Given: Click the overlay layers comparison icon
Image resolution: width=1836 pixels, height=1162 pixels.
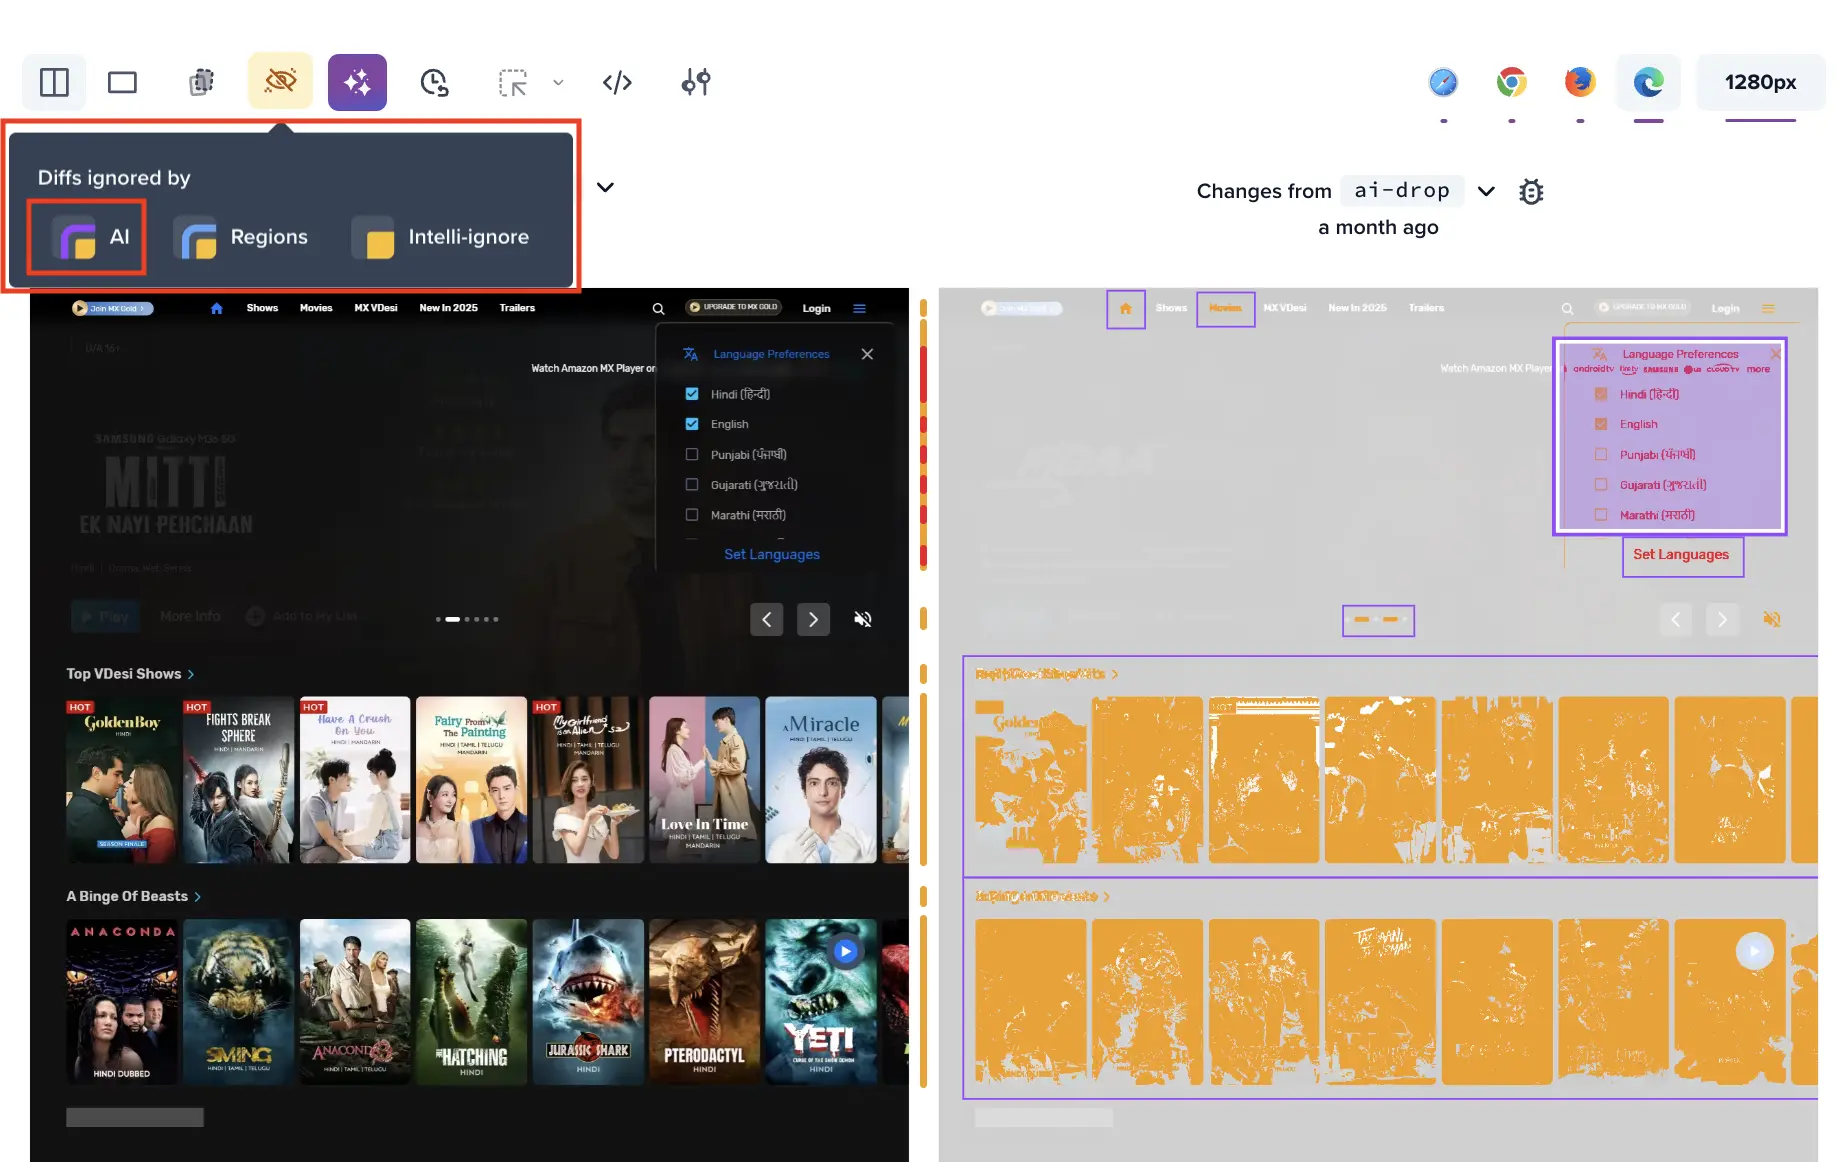Looking at the screenshot, I should click(201, 82).
